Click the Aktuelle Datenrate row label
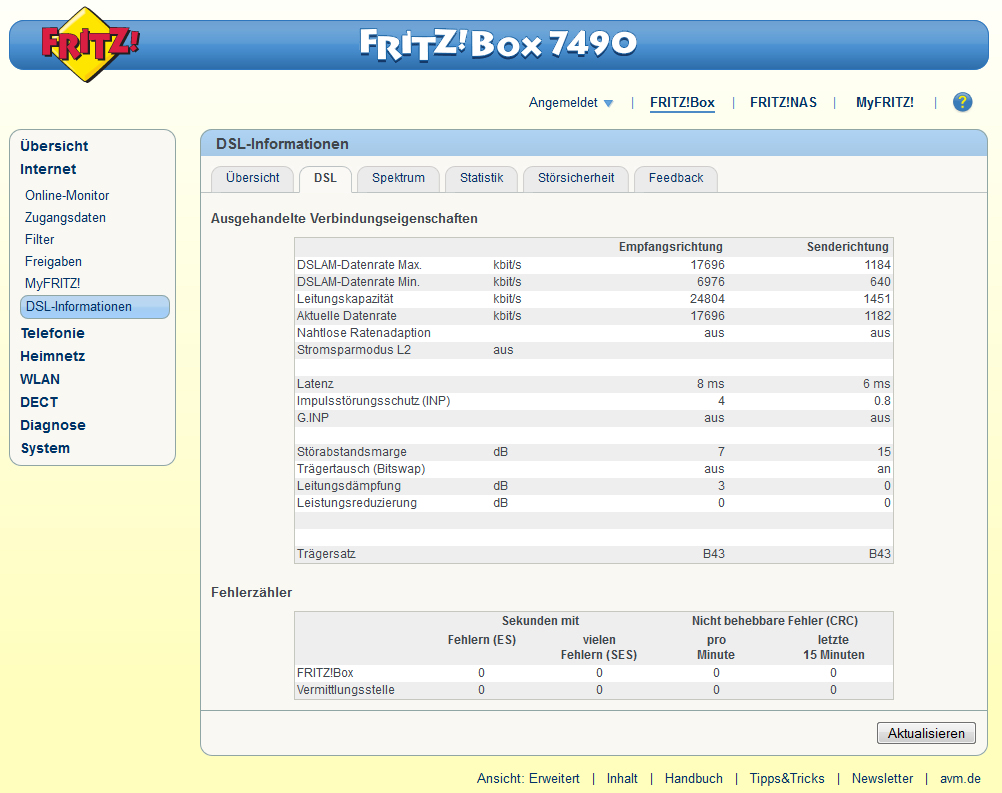Image resolution: width=1002 pixels, height=793 pixels. coord(346,316)
